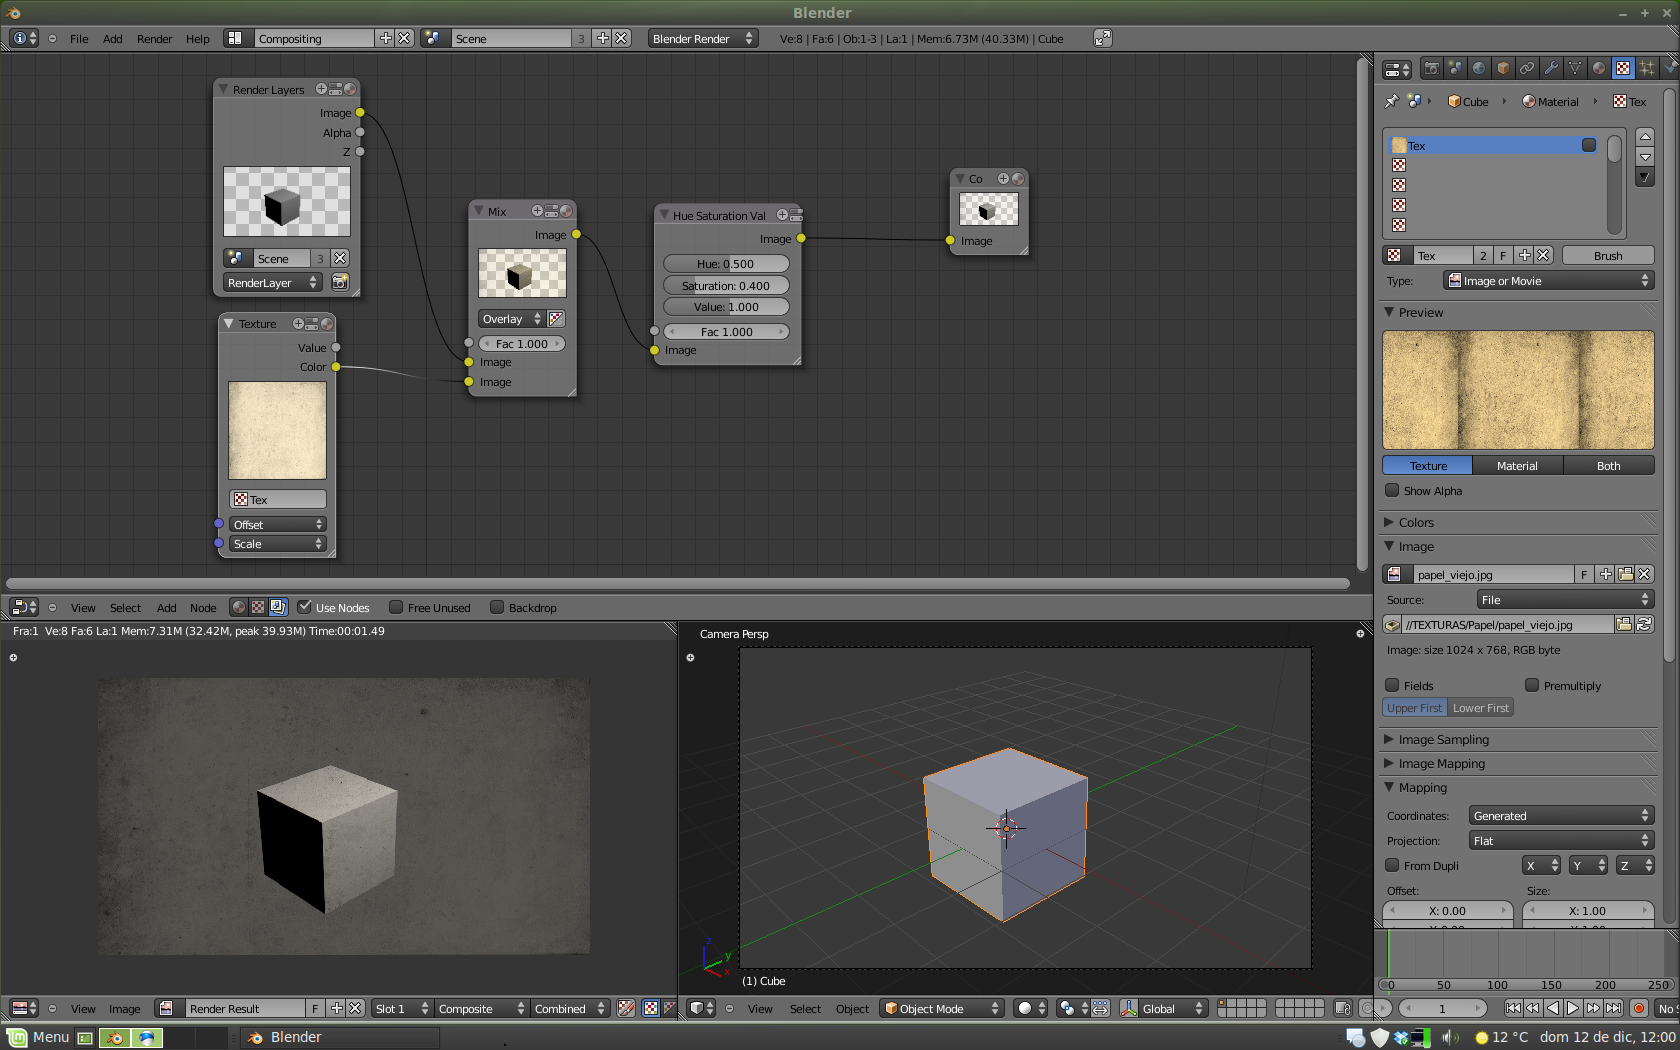This screenshot has width=1680, height=1050.
Task: Adjust the Mix node Fac slider
Action: click(x=522, y=343)
